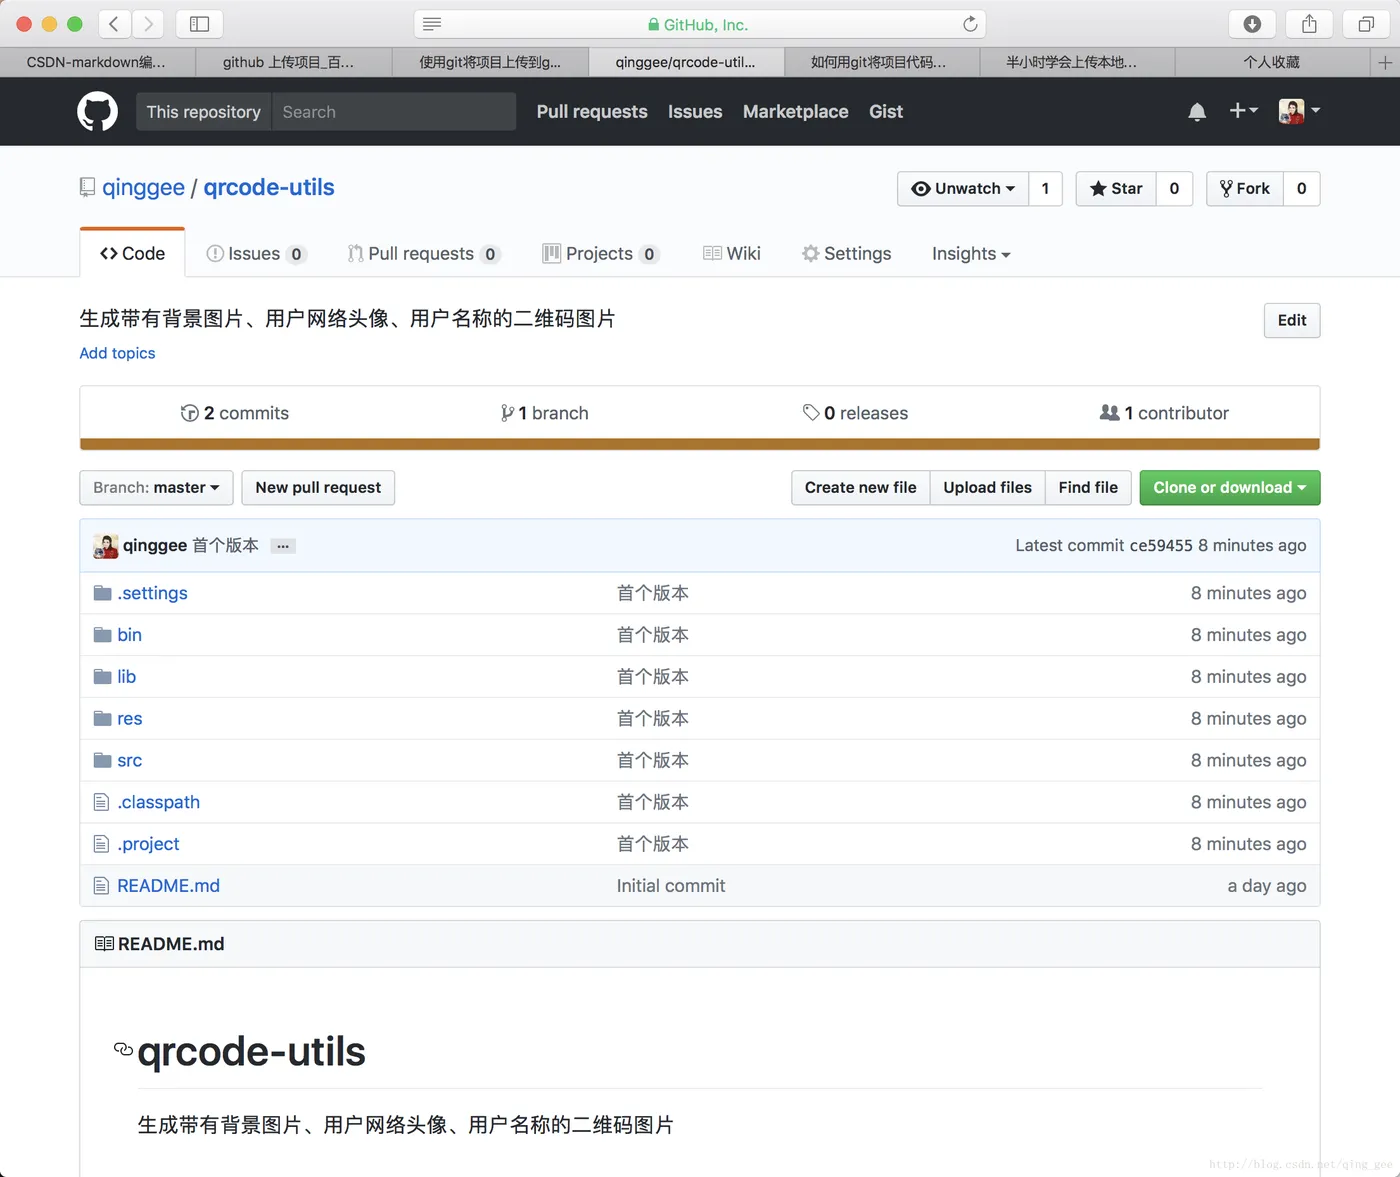View the 1 branch link

tap(545, 413)
